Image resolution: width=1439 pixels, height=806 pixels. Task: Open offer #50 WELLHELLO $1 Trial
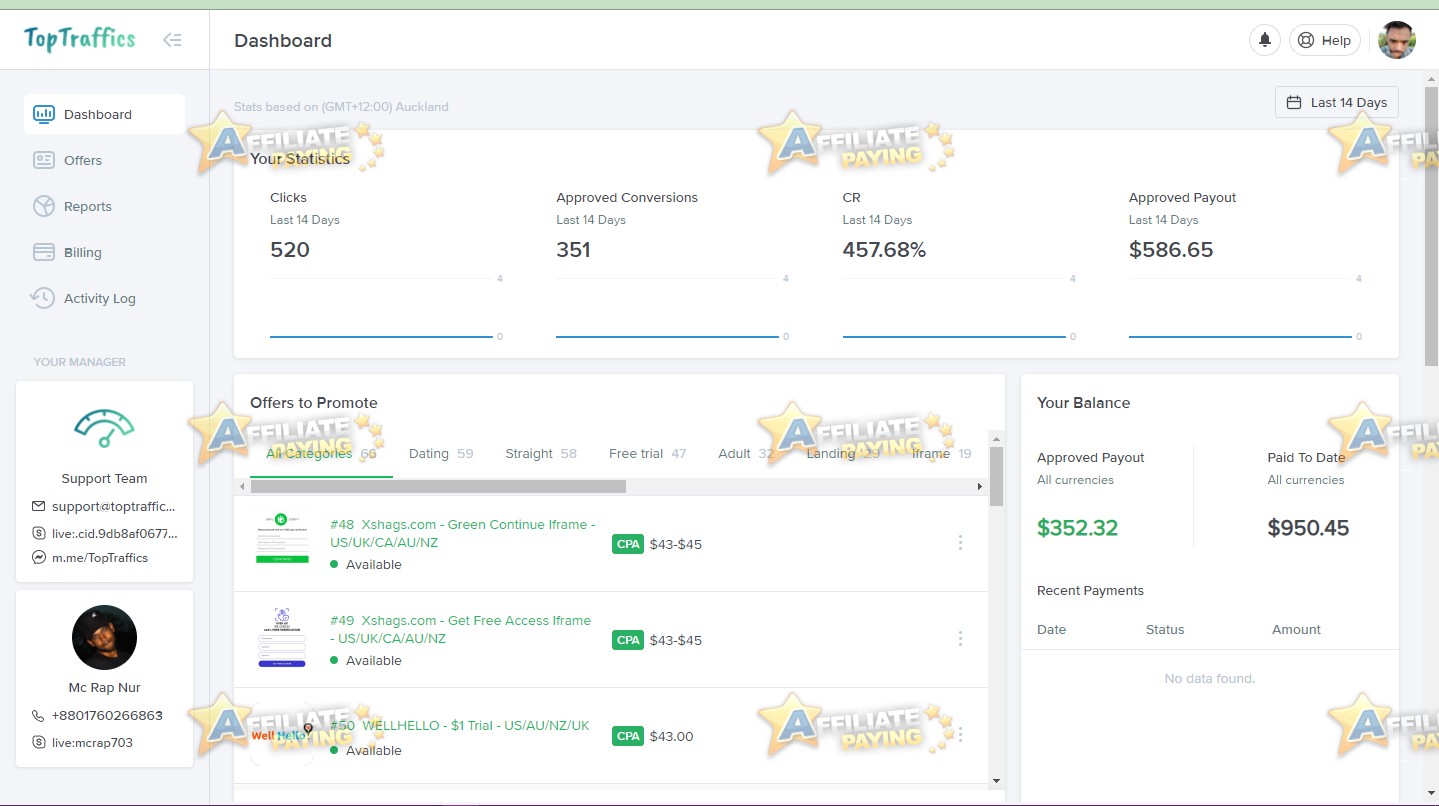tap(460, 725)
